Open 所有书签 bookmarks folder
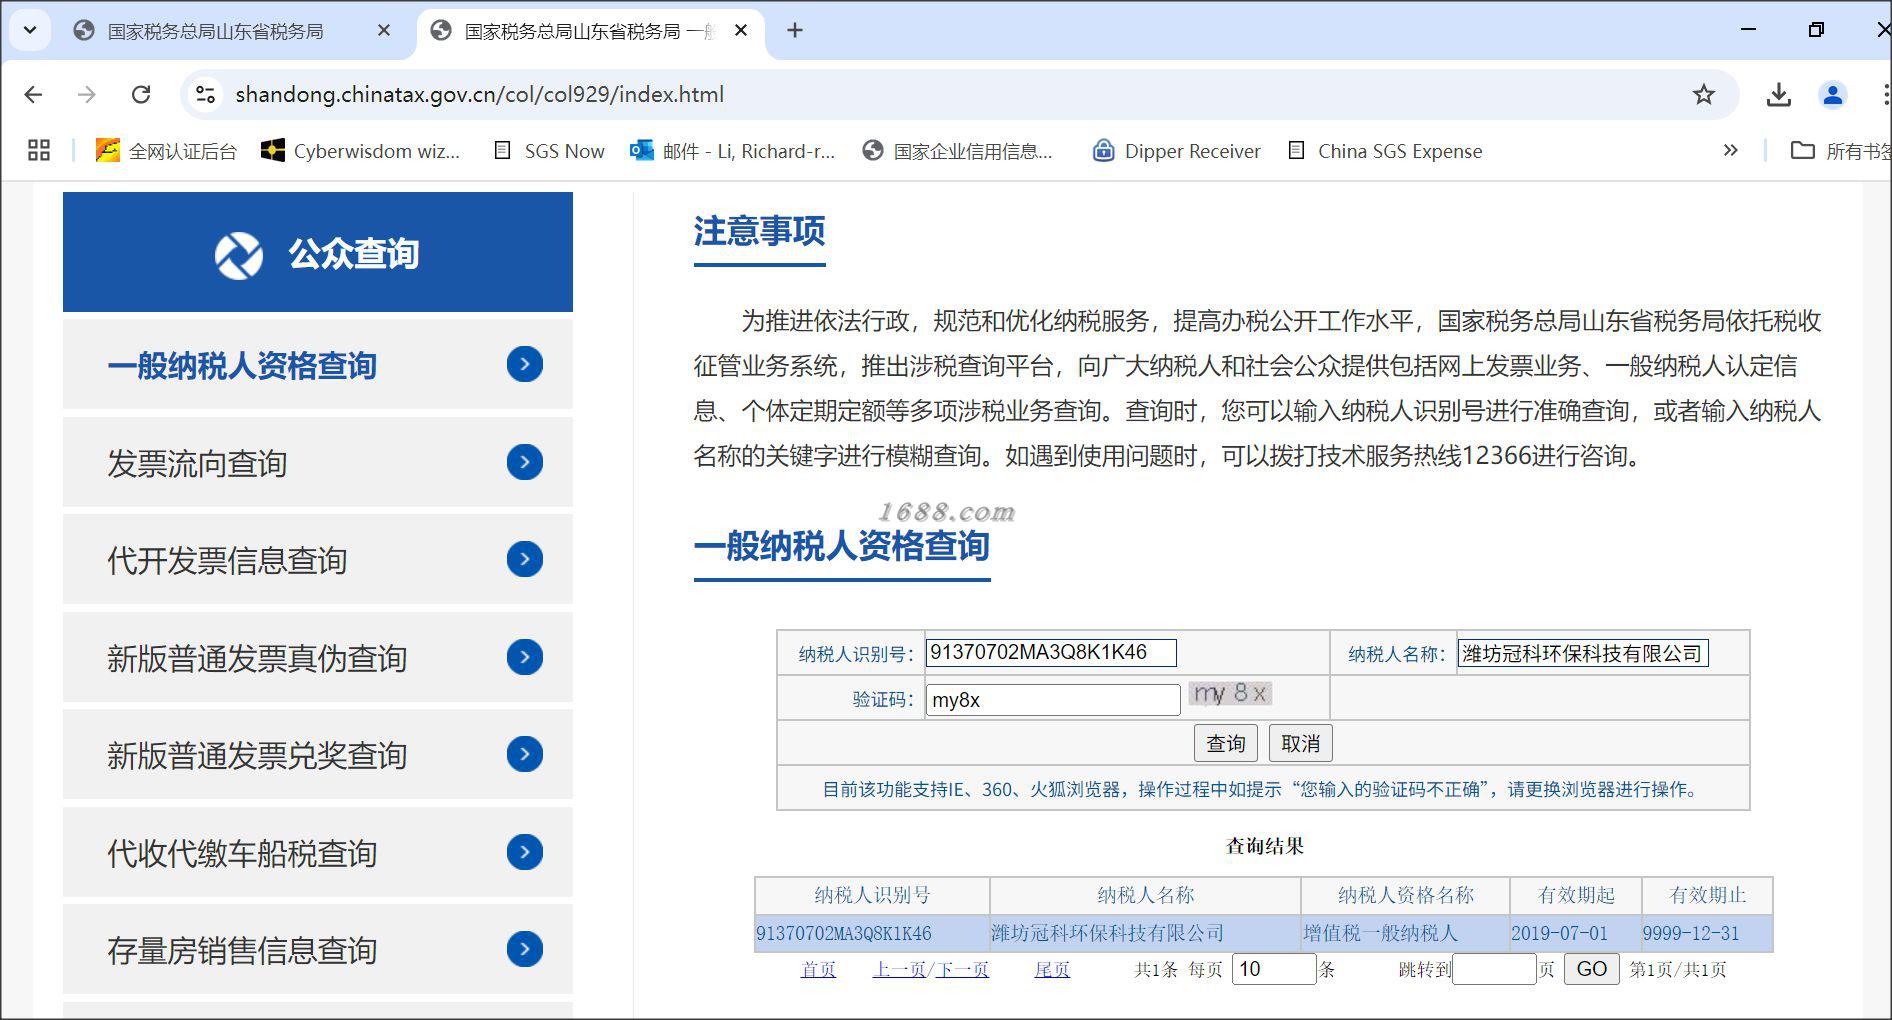The width and height of the screenshot is (1892, 1020). 1840,151
